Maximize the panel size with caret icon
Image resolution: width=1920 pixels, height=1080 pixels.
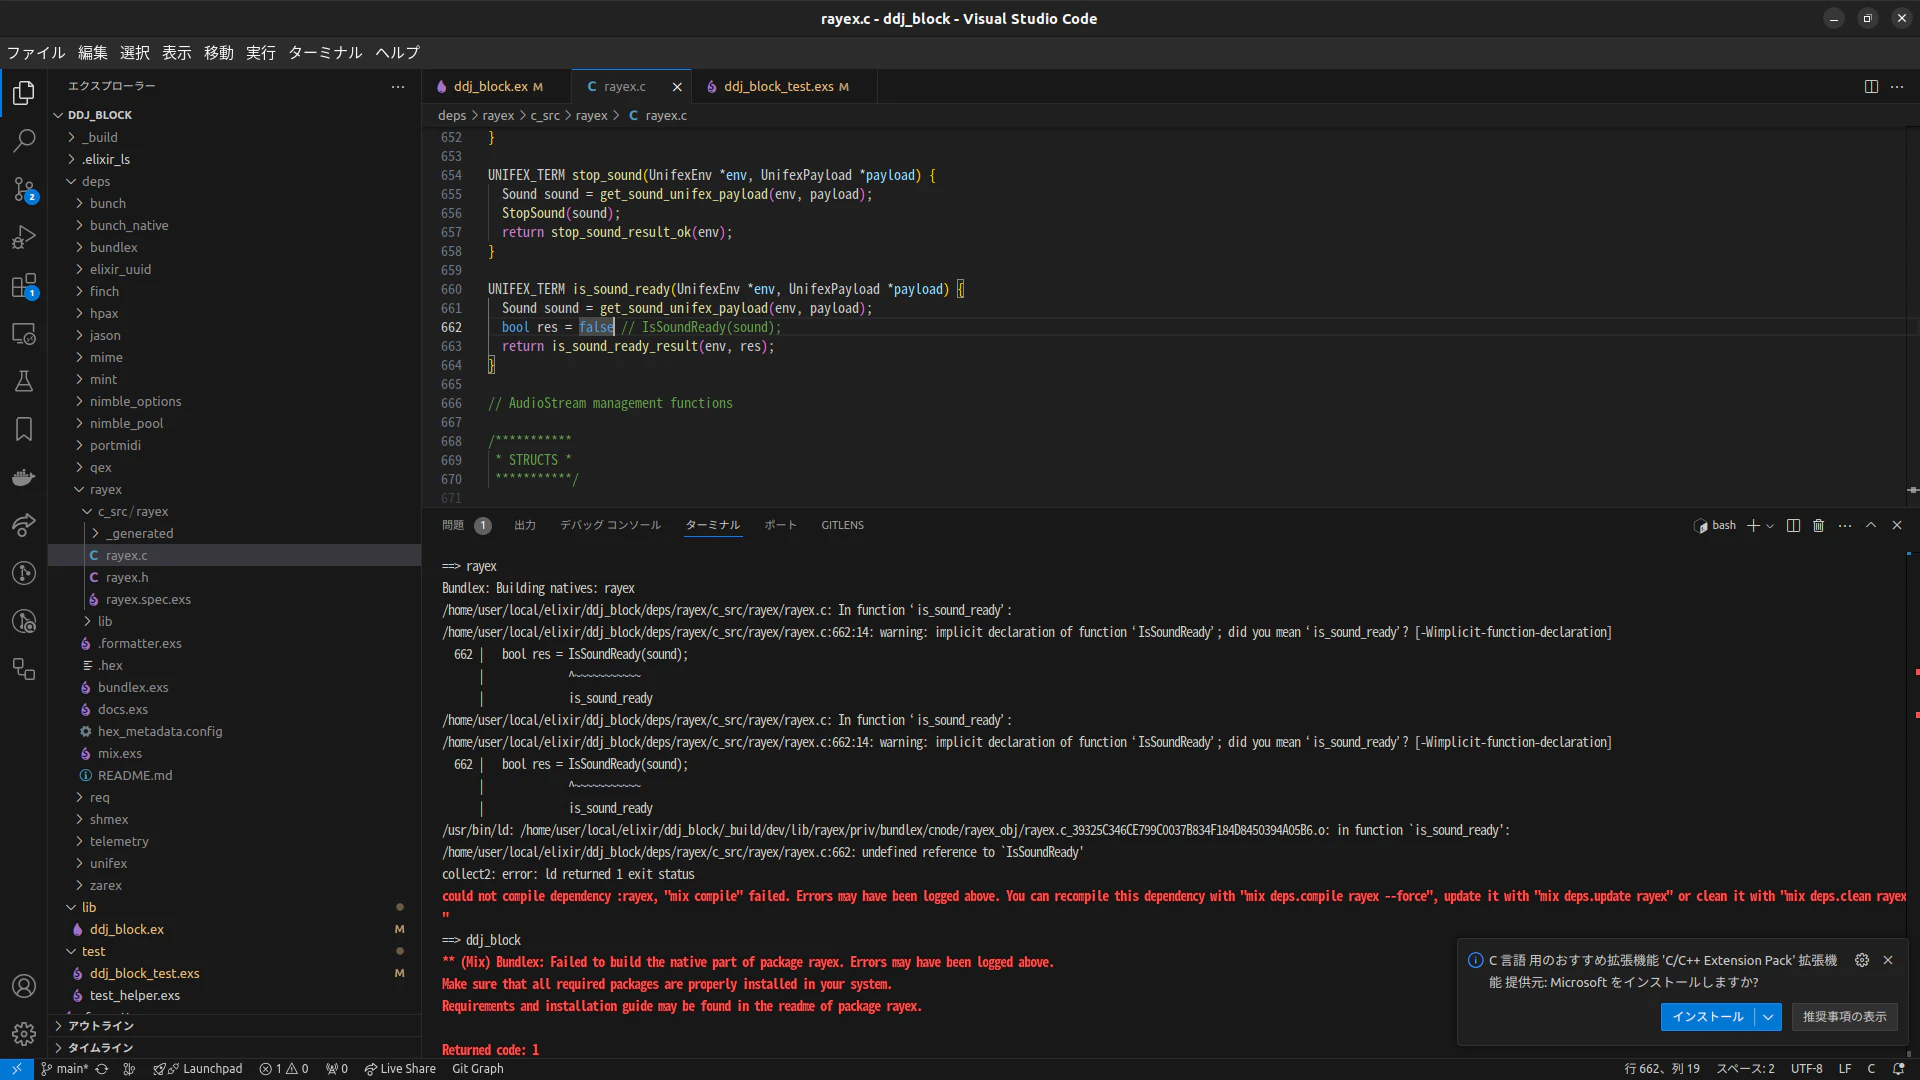click(x=1871, y=526)
